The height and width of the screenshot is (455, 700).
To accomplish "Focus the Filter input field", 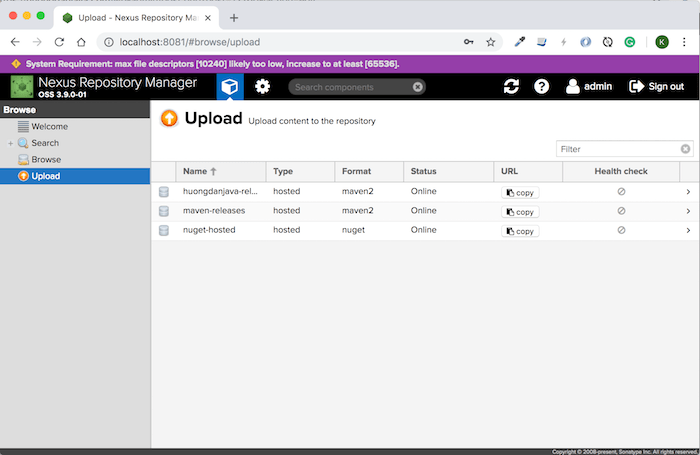I will click(x=618, y=149).
